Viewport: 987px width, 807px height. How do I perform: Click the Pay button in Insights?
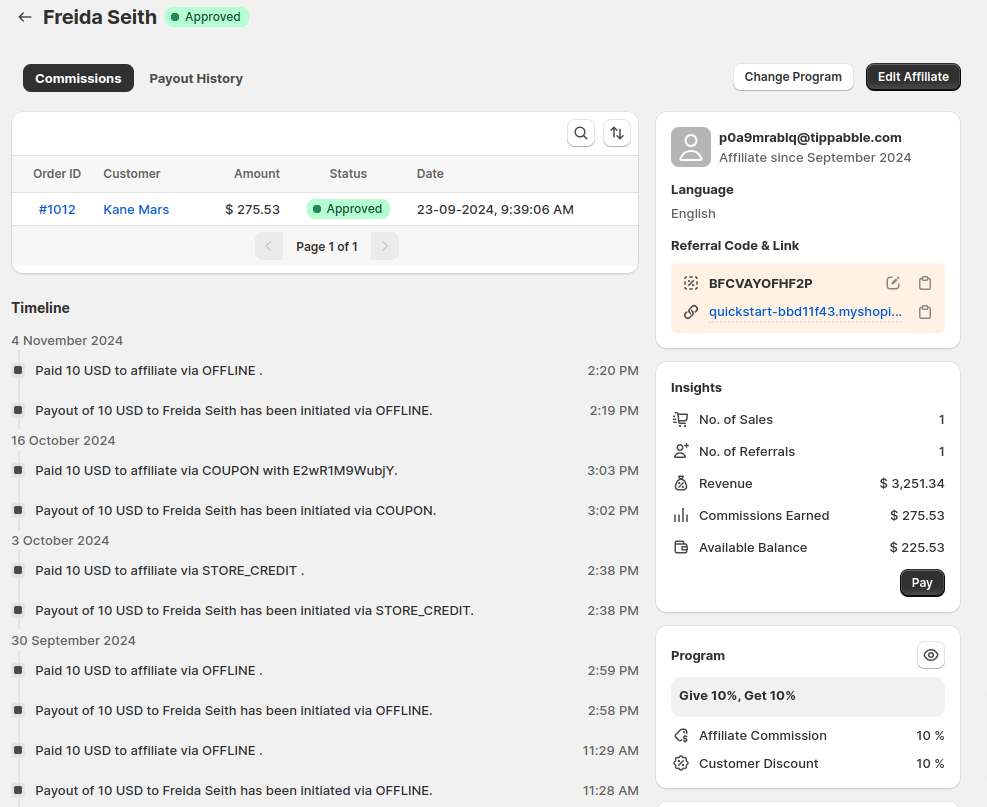[x=921, y=583]
